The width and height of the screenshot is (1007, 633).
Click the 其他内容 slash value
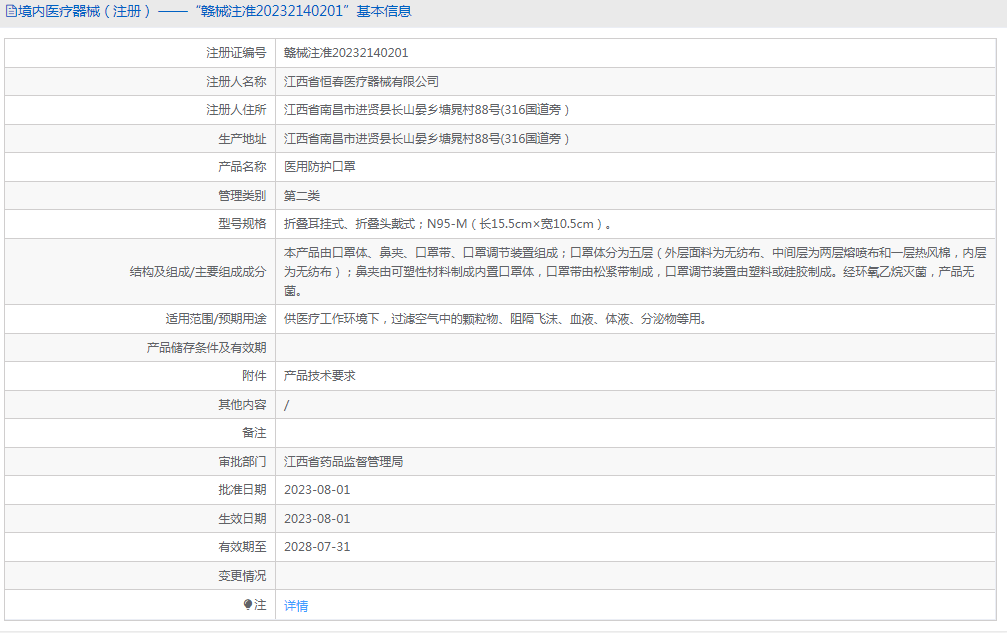pos(286,405)
